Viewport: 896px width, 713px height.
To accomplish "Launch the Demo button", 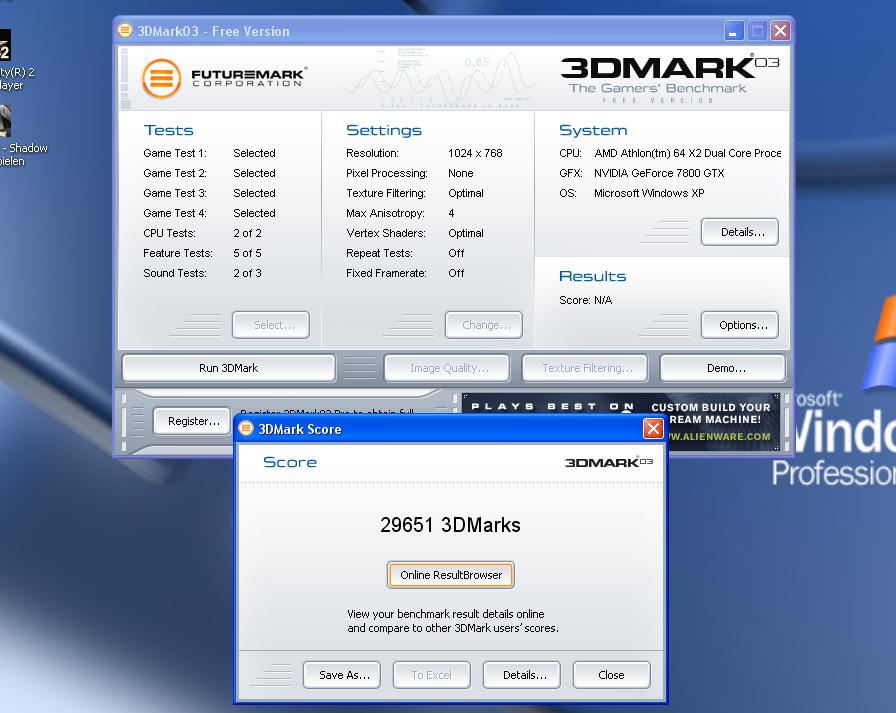I will pyautogui.click(x=723, y=368).
